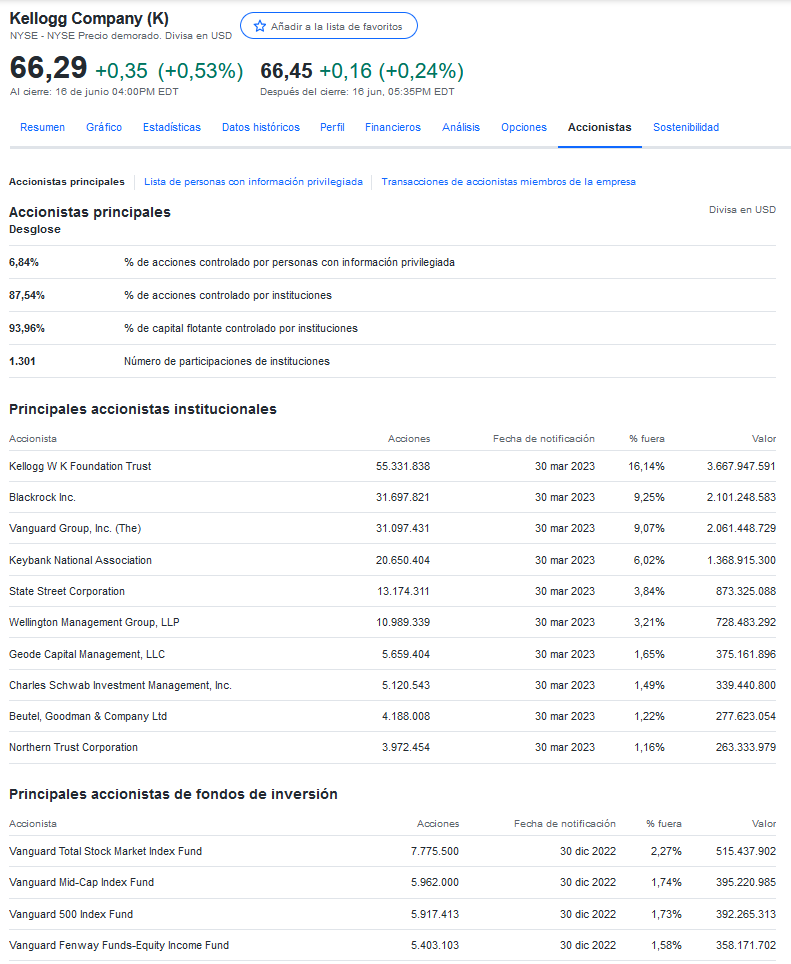Click 'Principales accionistas de fondos de inversión' heading
791x964 pixels.
click(x=173, y=794)
